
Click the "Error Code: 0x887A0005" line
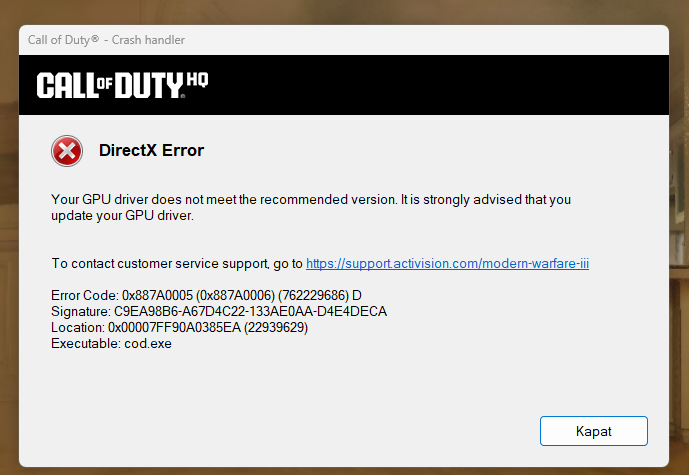pyautogui.click(x=206, y=295)
